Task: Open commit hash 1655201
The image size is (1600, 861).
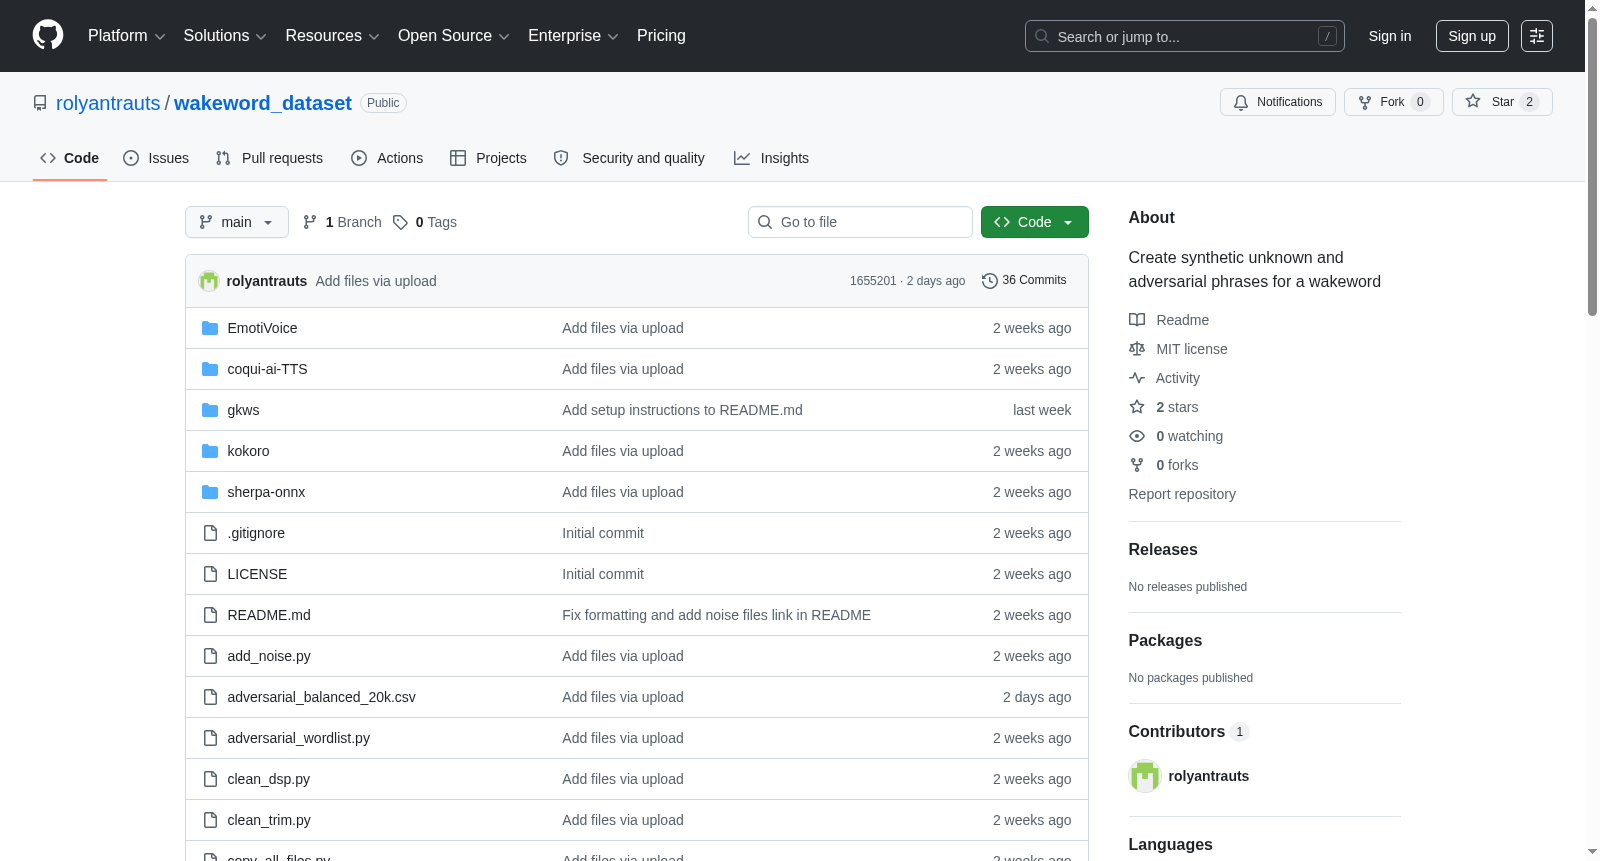Action: tap(873, 281)
